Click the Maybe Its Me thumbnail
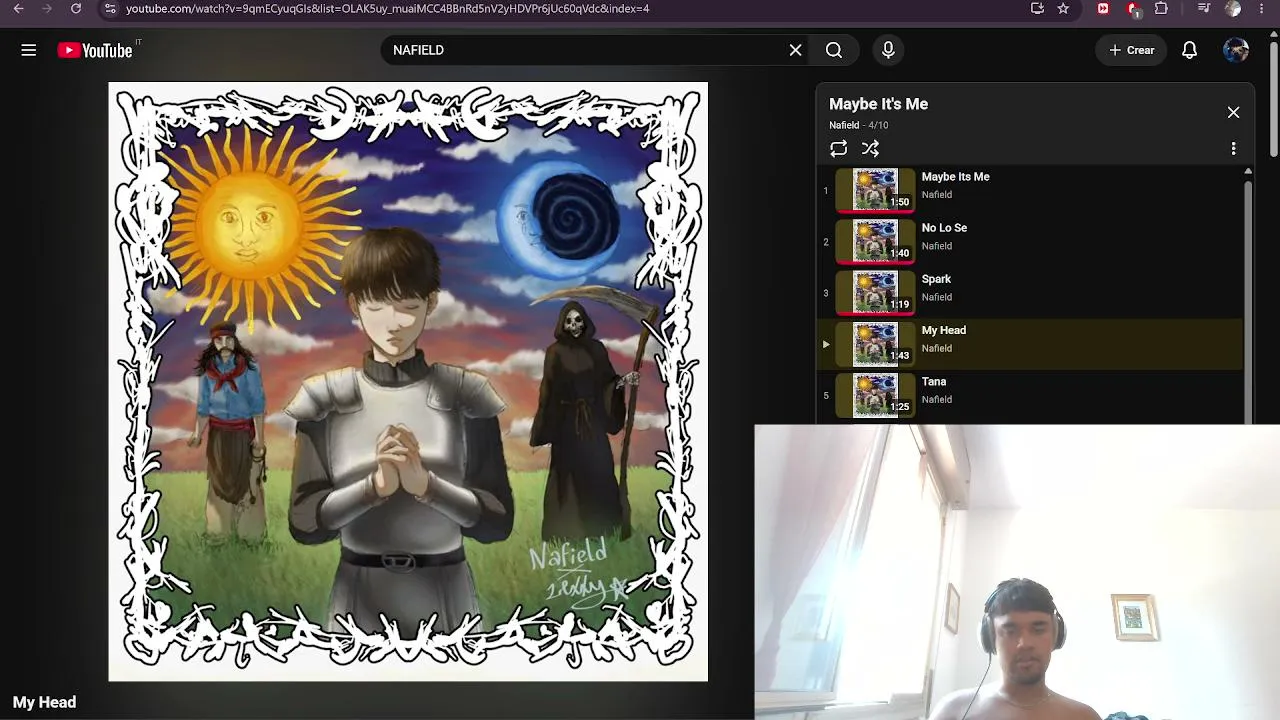This screenshot has width=1280, height=720. (875, 190)
